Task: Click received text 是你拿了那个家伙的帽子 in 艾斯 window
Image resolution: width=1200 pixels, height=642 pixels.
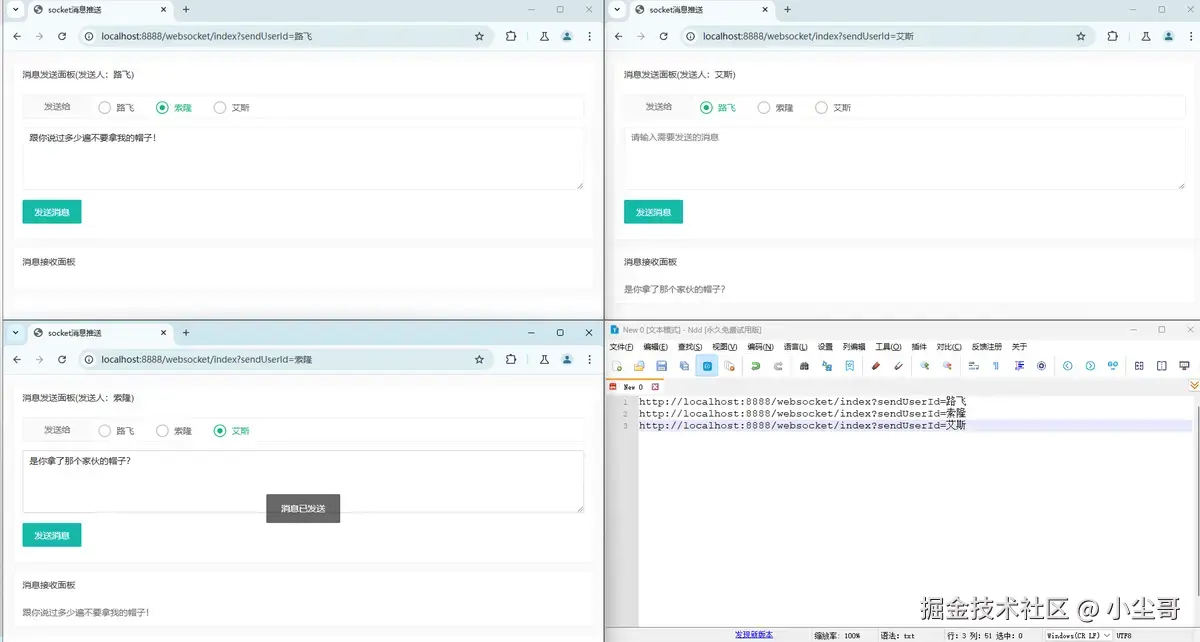Action: (674, 289)
